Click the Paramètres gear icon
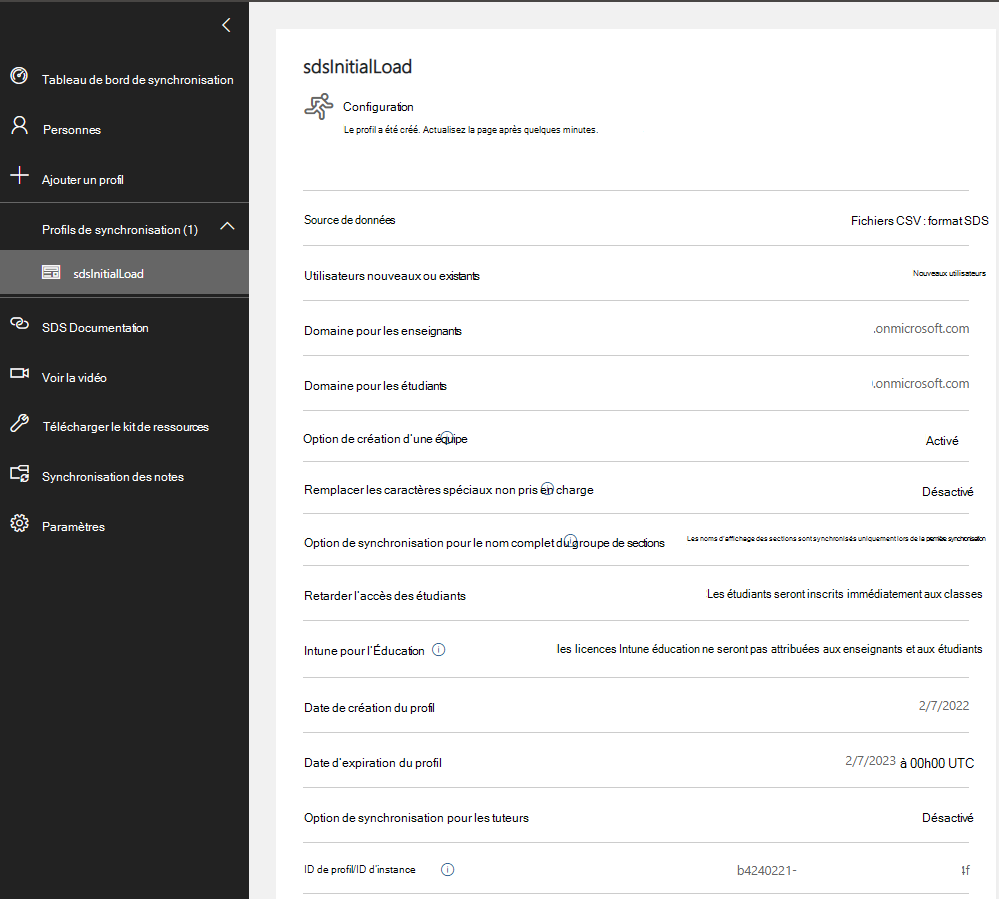The width and height of the screenshot is (999, 899). [18, 524]
